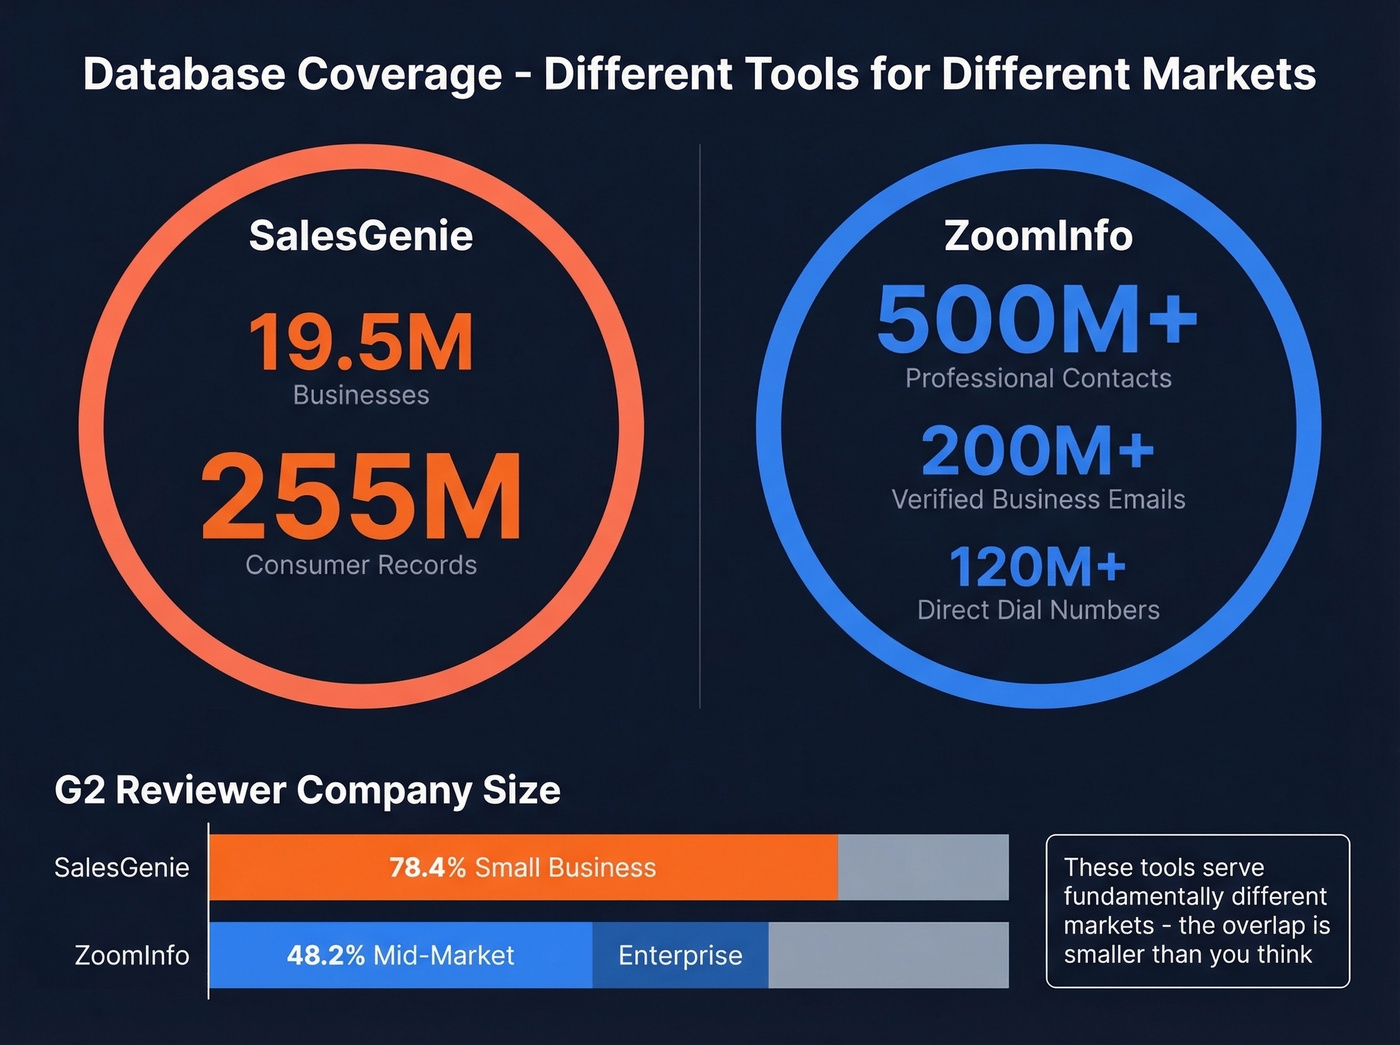Select the Enterprise segment of ZoomInfo's bar
This screenshot has height=1045, width=1400.
[680, 956]
